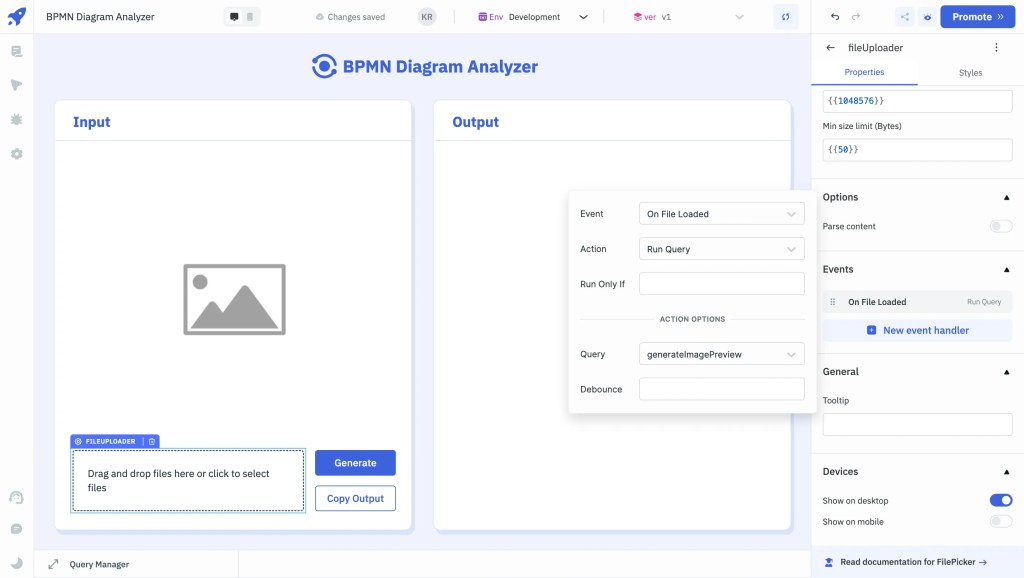The image size is (1024, 578).
Task: Open app settings gear in left sidebar
Action: 15,153
